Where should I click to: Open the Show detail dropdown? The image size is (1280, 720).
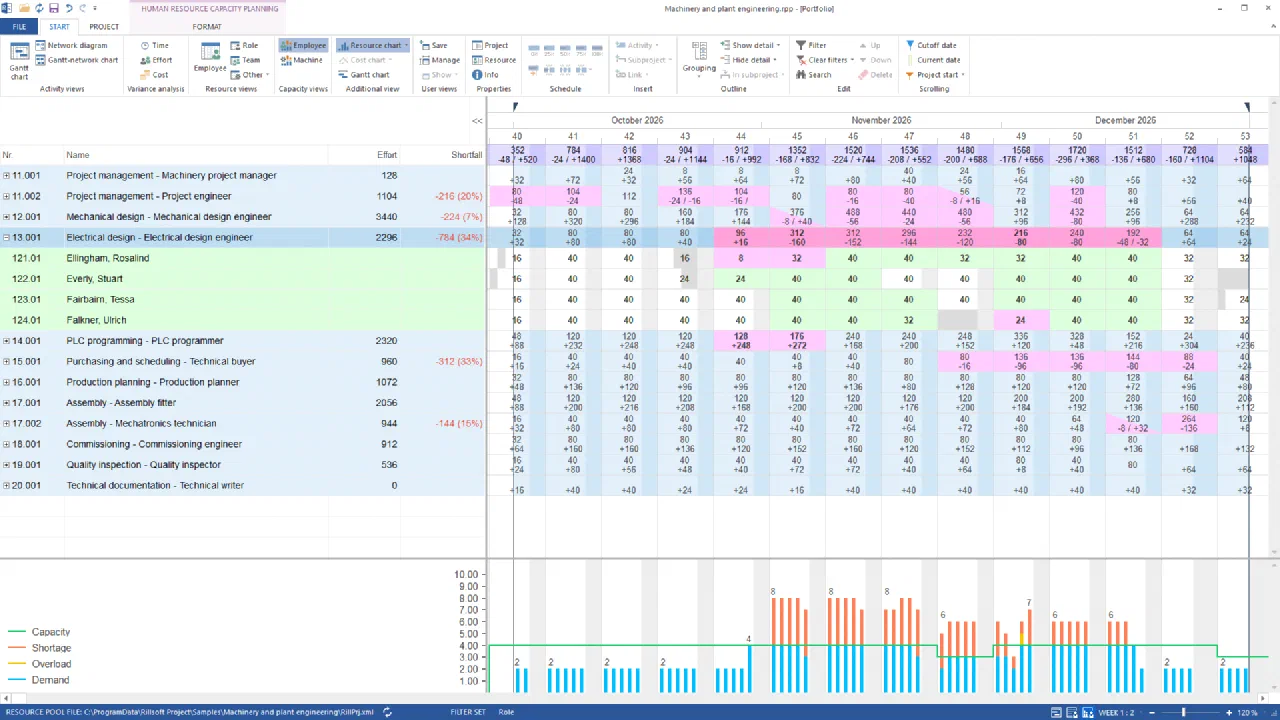click(751, 46)
